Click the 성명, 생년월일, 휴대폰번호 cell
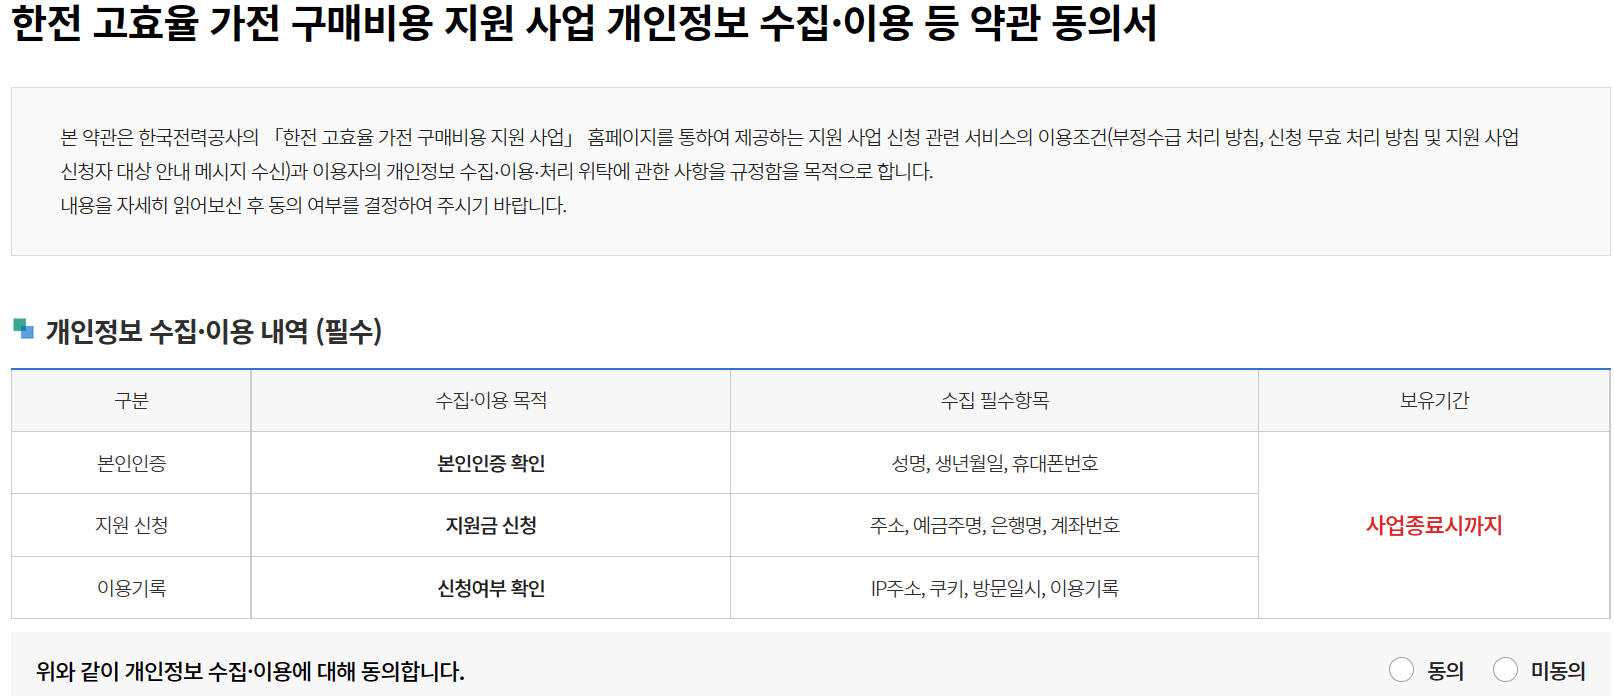 [995, 463]
